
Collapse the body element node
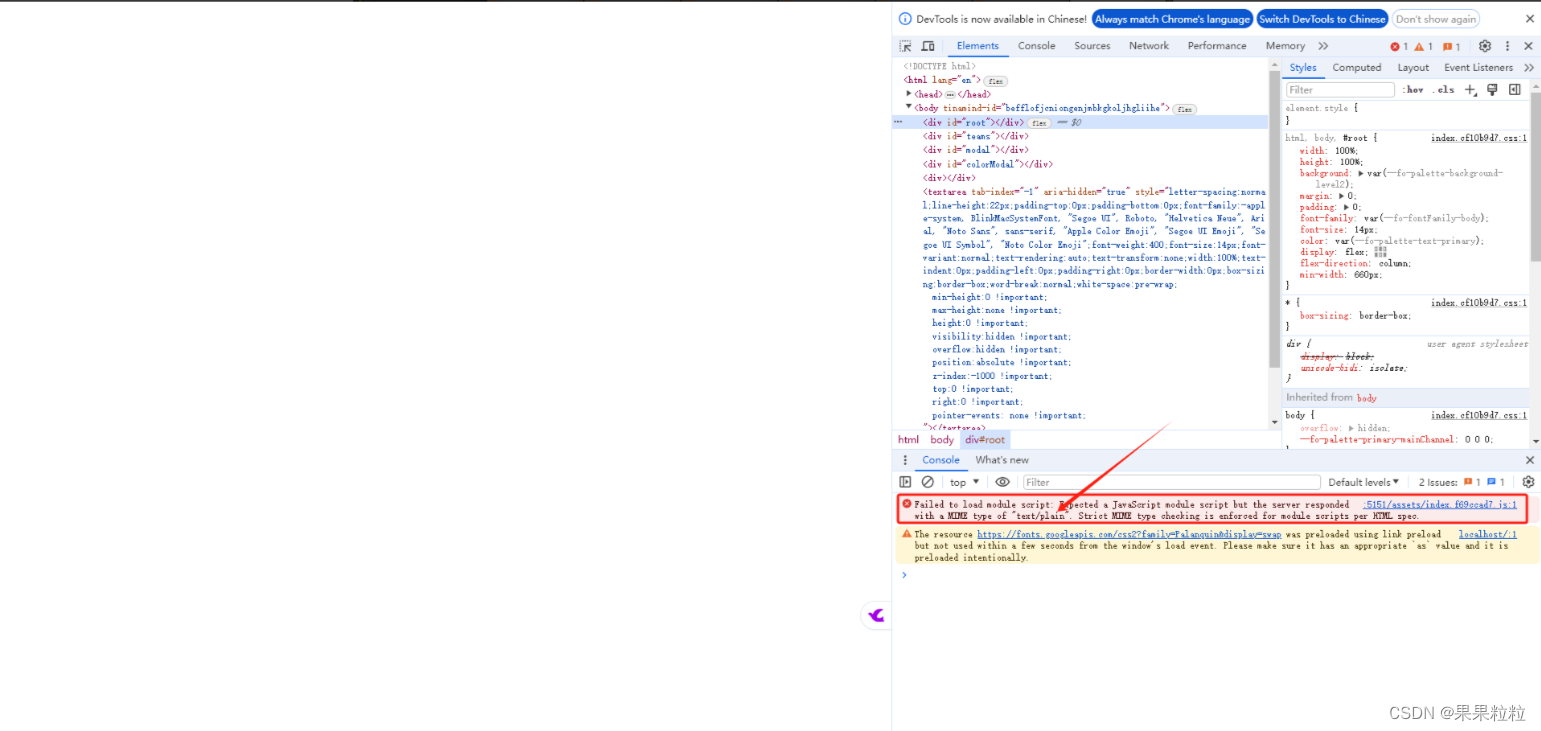[x=909, y=107]
